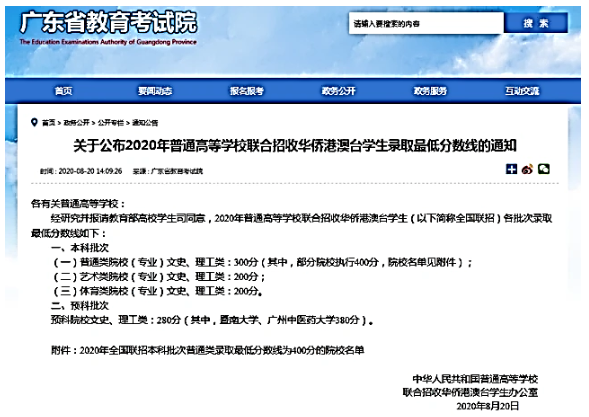Select 互动交流 in the navigation bar
This screenshot has width=589, height=417.
click(x=522, y=91)
